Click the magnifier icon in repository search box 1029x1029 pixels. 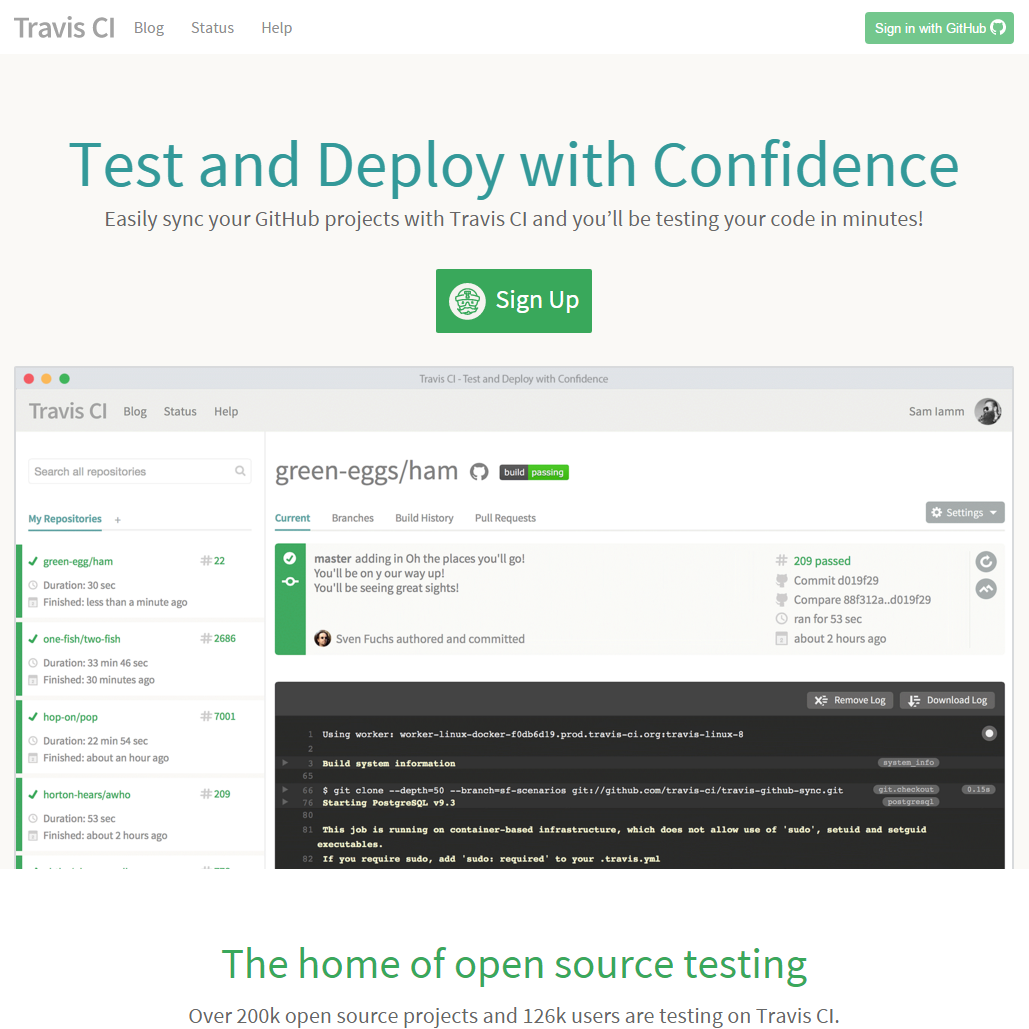click(240, 471)
